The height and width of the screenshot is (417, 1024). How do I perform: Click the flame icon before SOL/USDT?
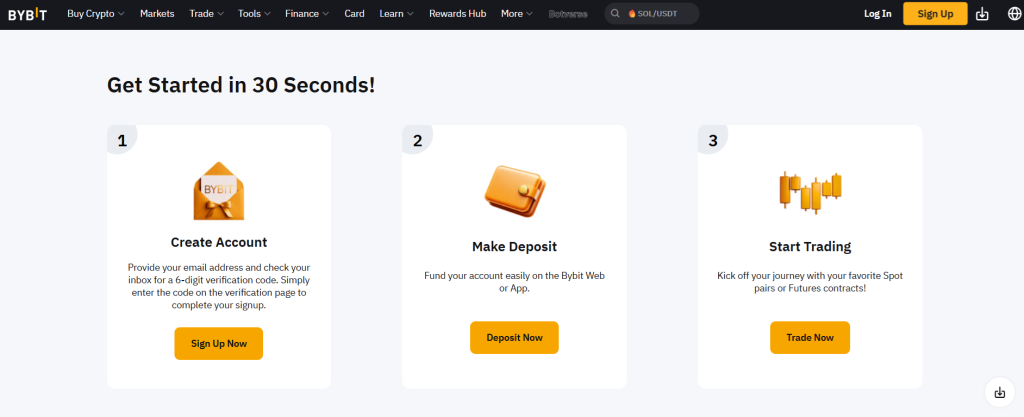click(632, 14)
